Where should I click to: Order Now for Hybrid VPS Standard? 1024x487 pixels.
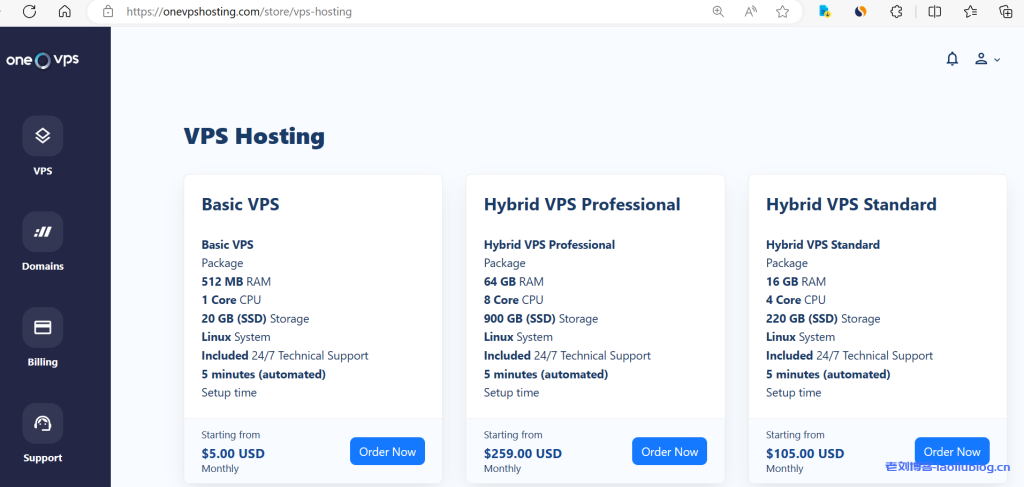pos(951,451)
